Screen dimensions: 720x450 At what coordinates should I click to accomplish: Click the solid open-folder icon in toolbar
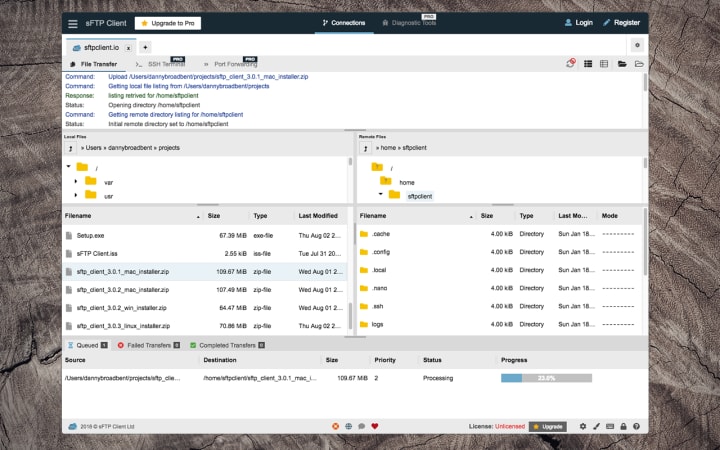622,64
